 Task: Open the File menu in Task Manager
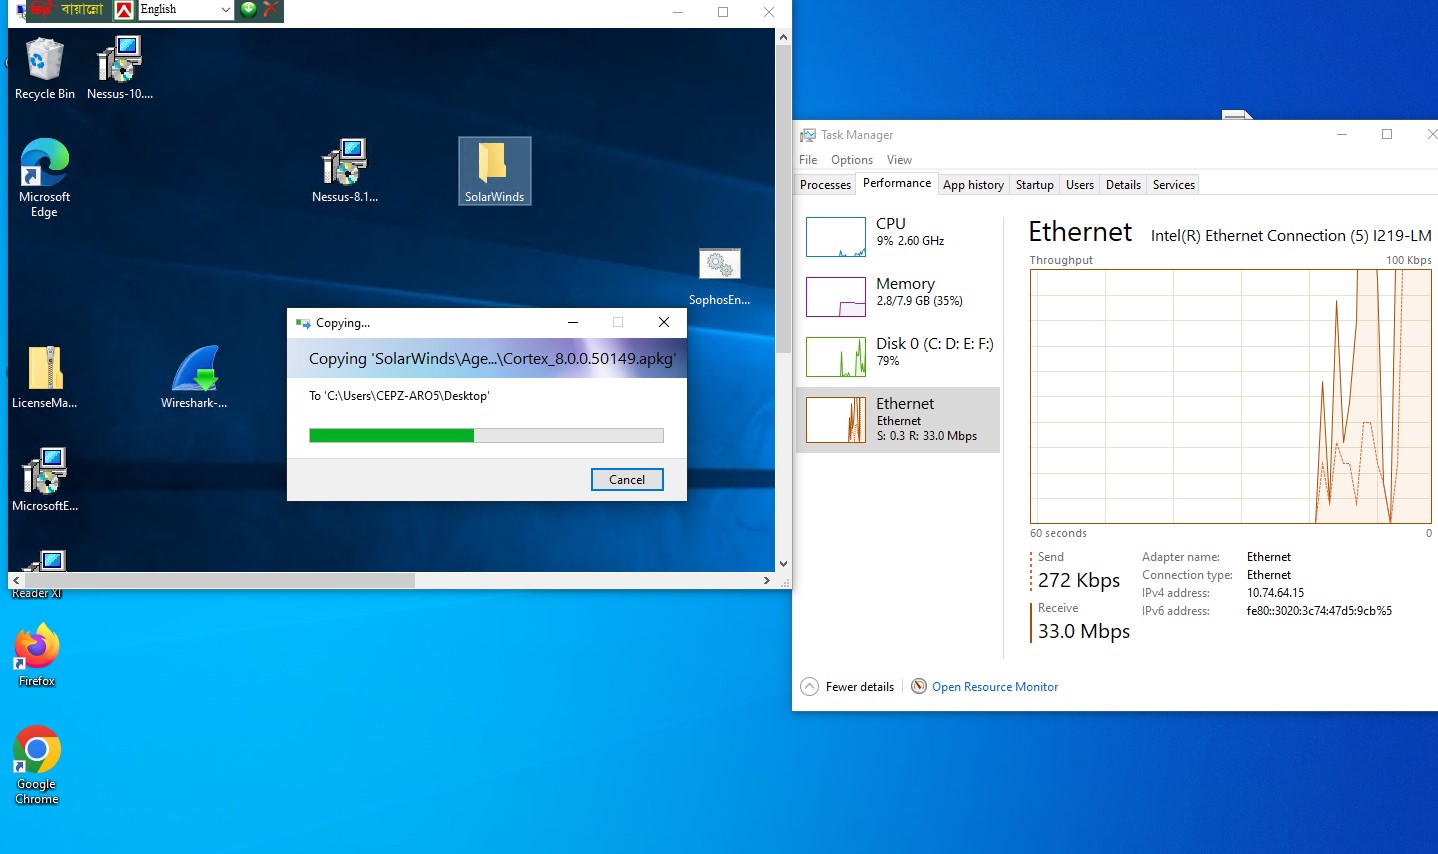(x=808, y=160)
